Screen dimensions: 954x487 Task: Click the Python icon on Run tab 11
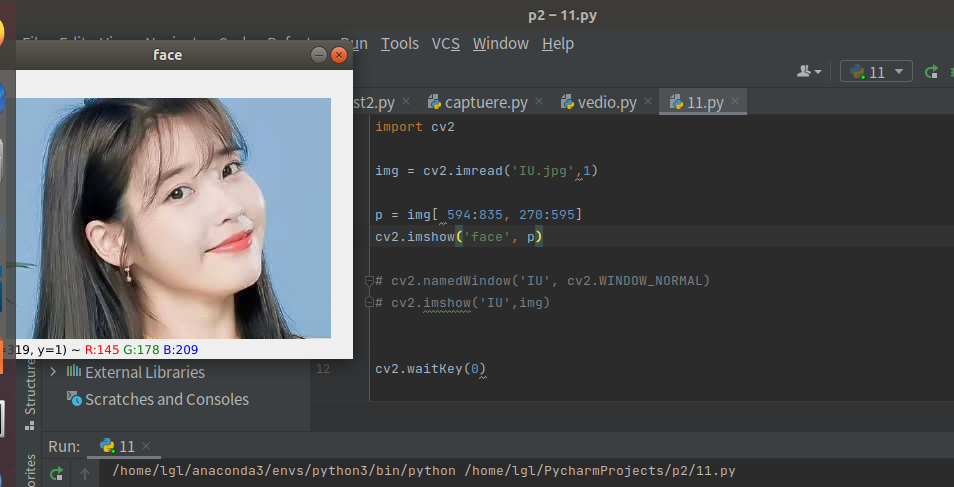108,446
